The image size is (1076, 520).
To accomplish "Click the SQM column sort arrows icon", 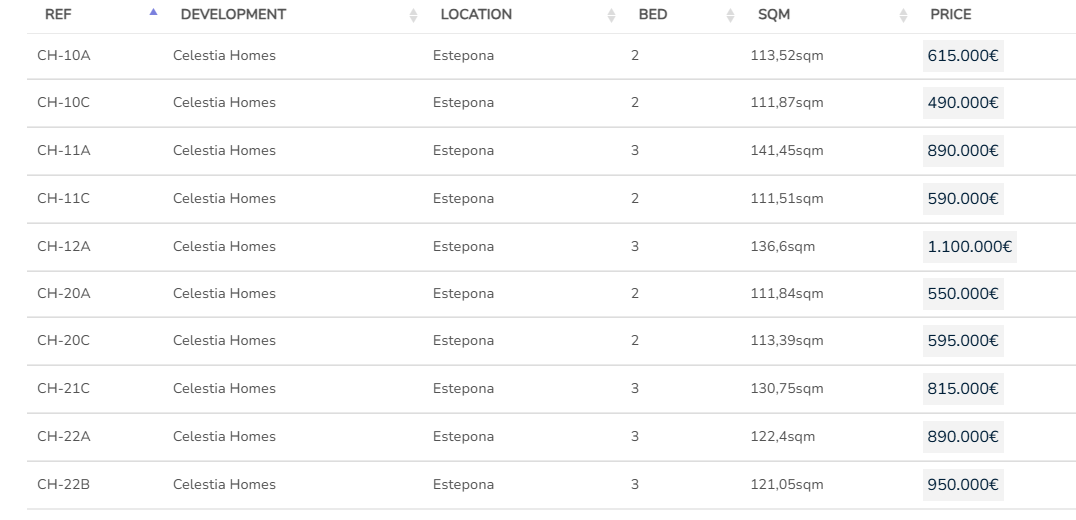I will pos(904,15).
